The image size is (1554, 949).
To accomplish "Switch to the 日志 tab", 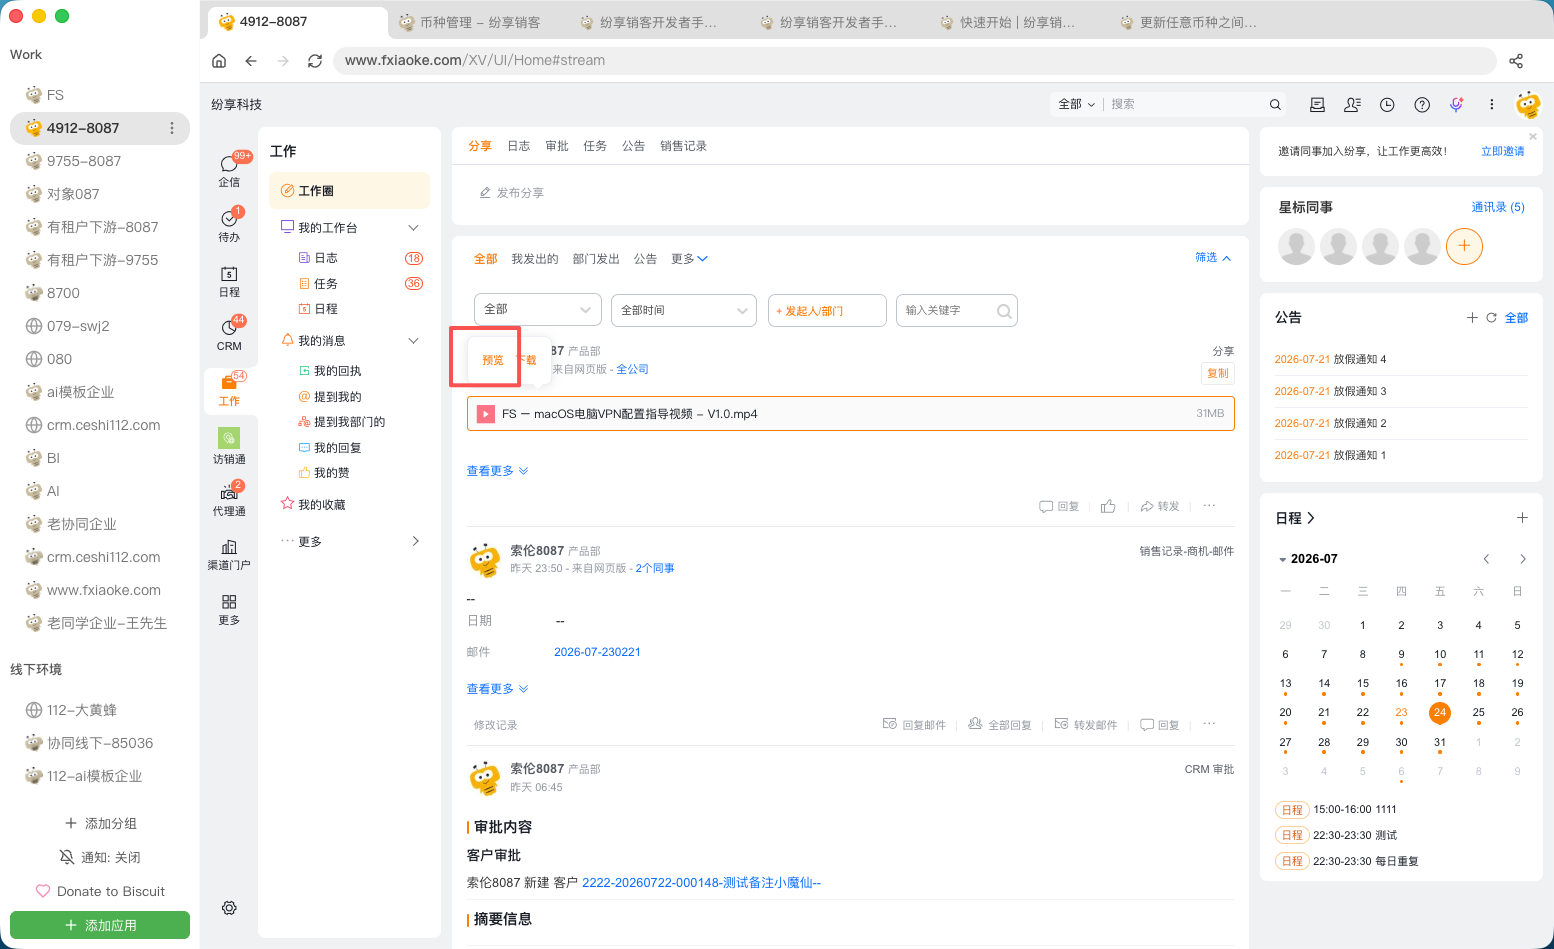I will click(518, 146).
